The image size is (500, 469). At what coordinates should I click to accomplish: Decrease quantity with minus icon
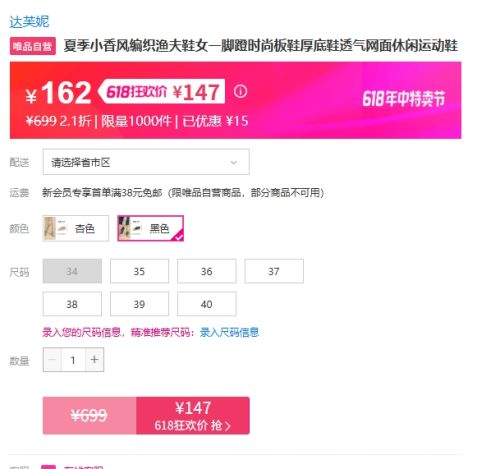click(52, 360)
